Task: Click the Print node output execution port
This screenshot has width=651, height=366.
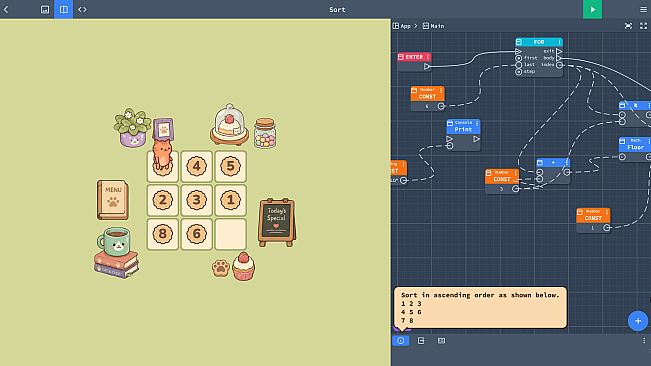Action: 476,139
